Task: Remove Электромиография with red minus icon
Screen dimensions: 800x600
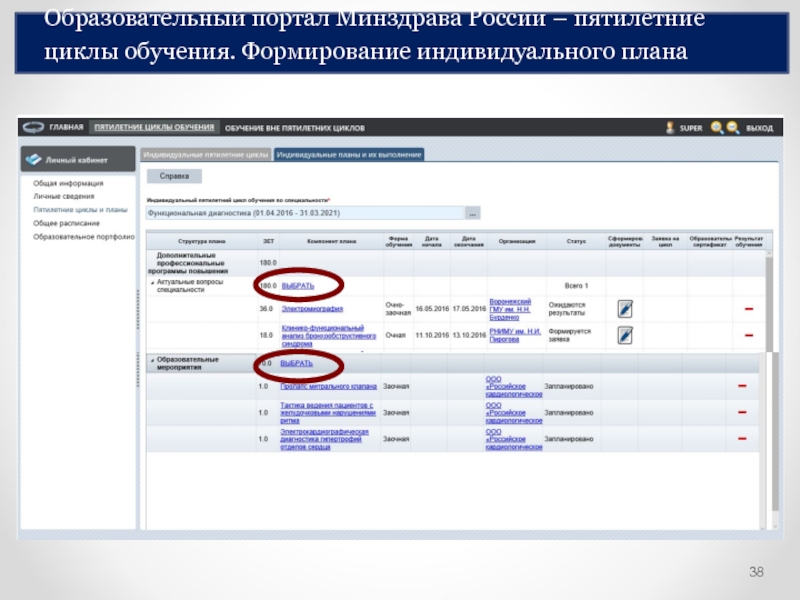Action: point(748,308)
